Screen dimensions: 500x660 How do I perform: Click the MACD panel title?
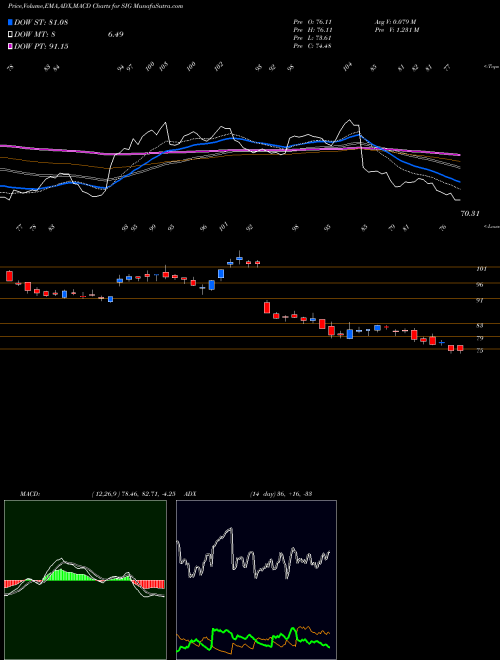point(29,494)
